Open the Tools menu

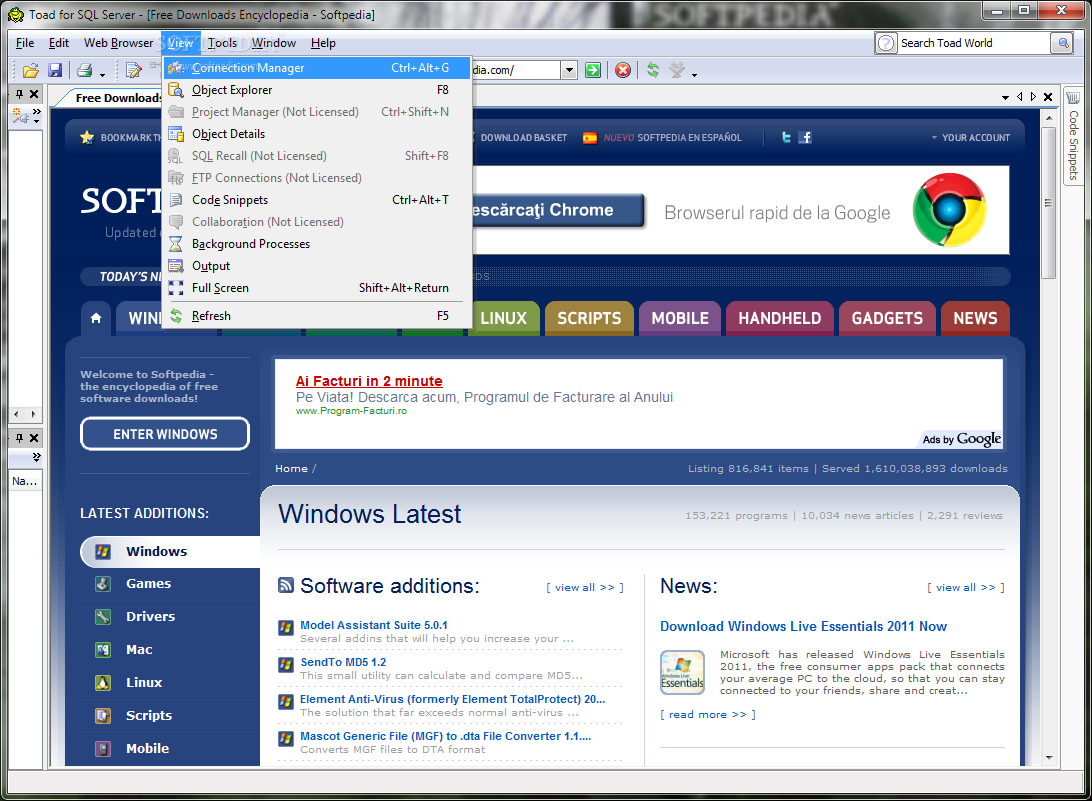click(222, 43)
